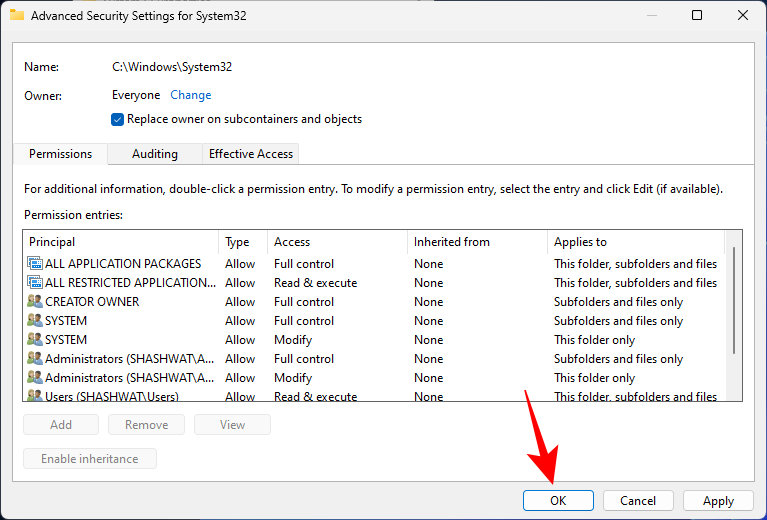Click the folder icon in title bar
This screenshot has height=520, width=767.
click(17, 16)
